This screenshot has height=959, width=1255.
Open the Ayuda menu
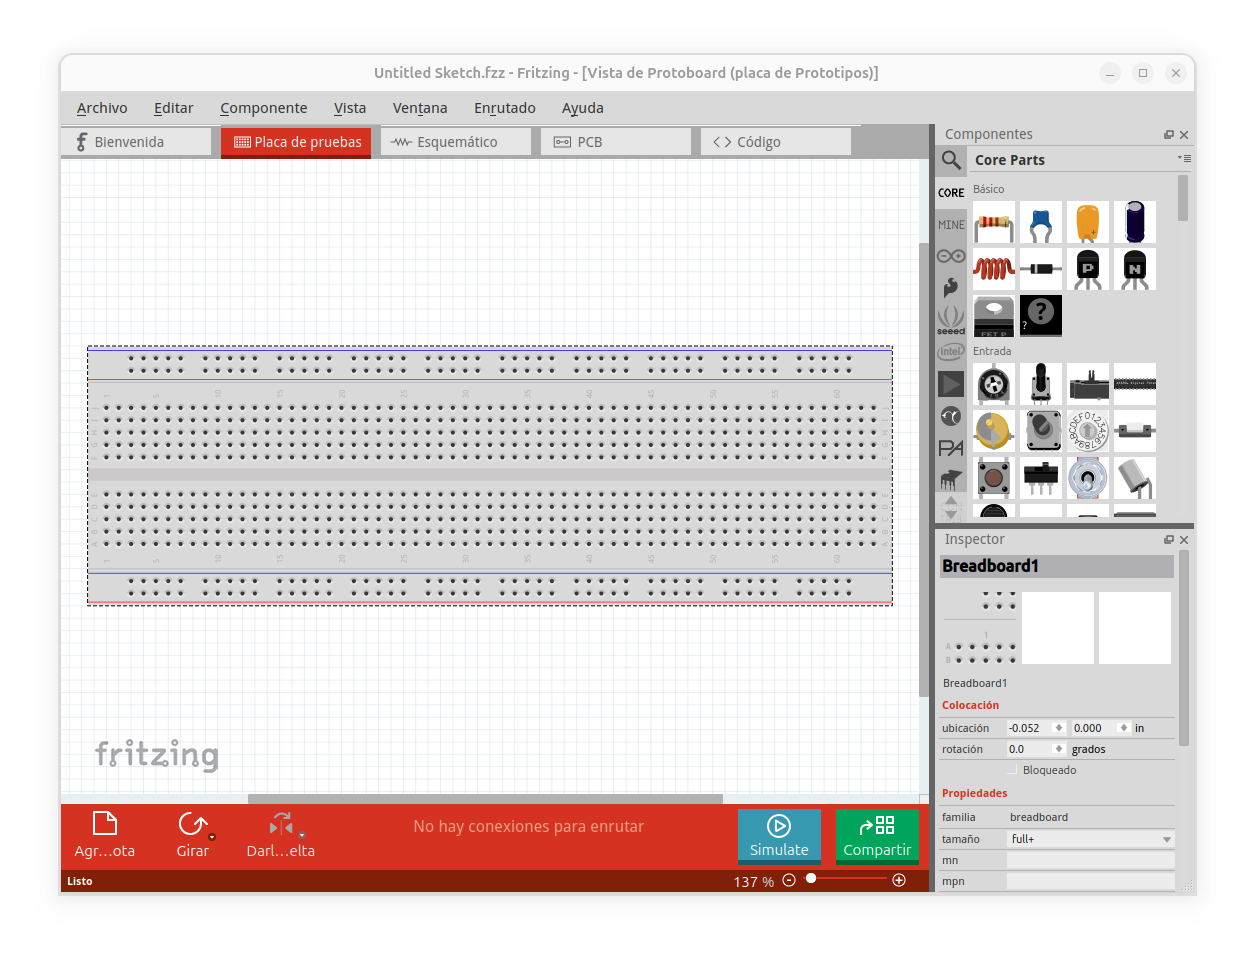pos(583,108)
